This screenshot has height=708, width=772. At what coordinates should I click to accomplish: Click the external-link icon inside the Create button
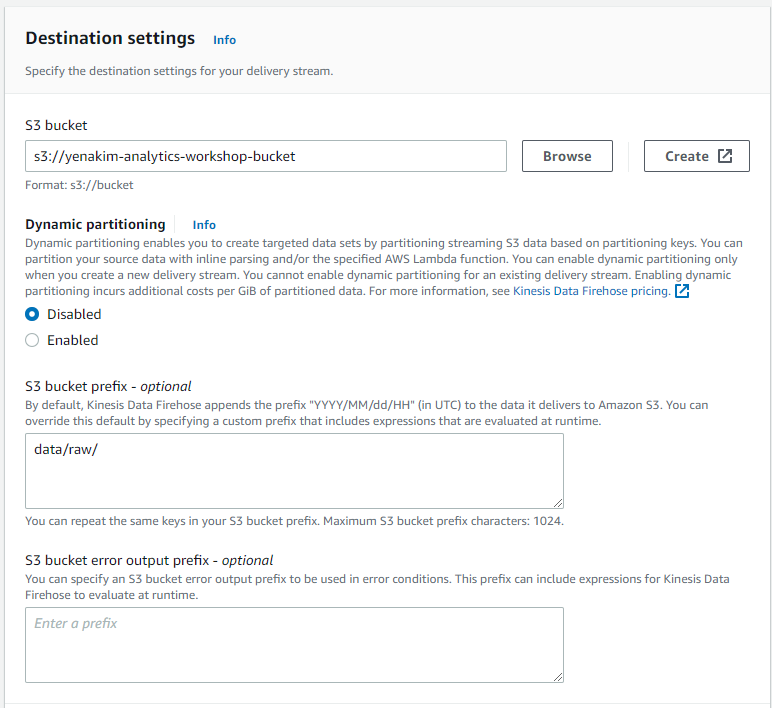[726, 156]
